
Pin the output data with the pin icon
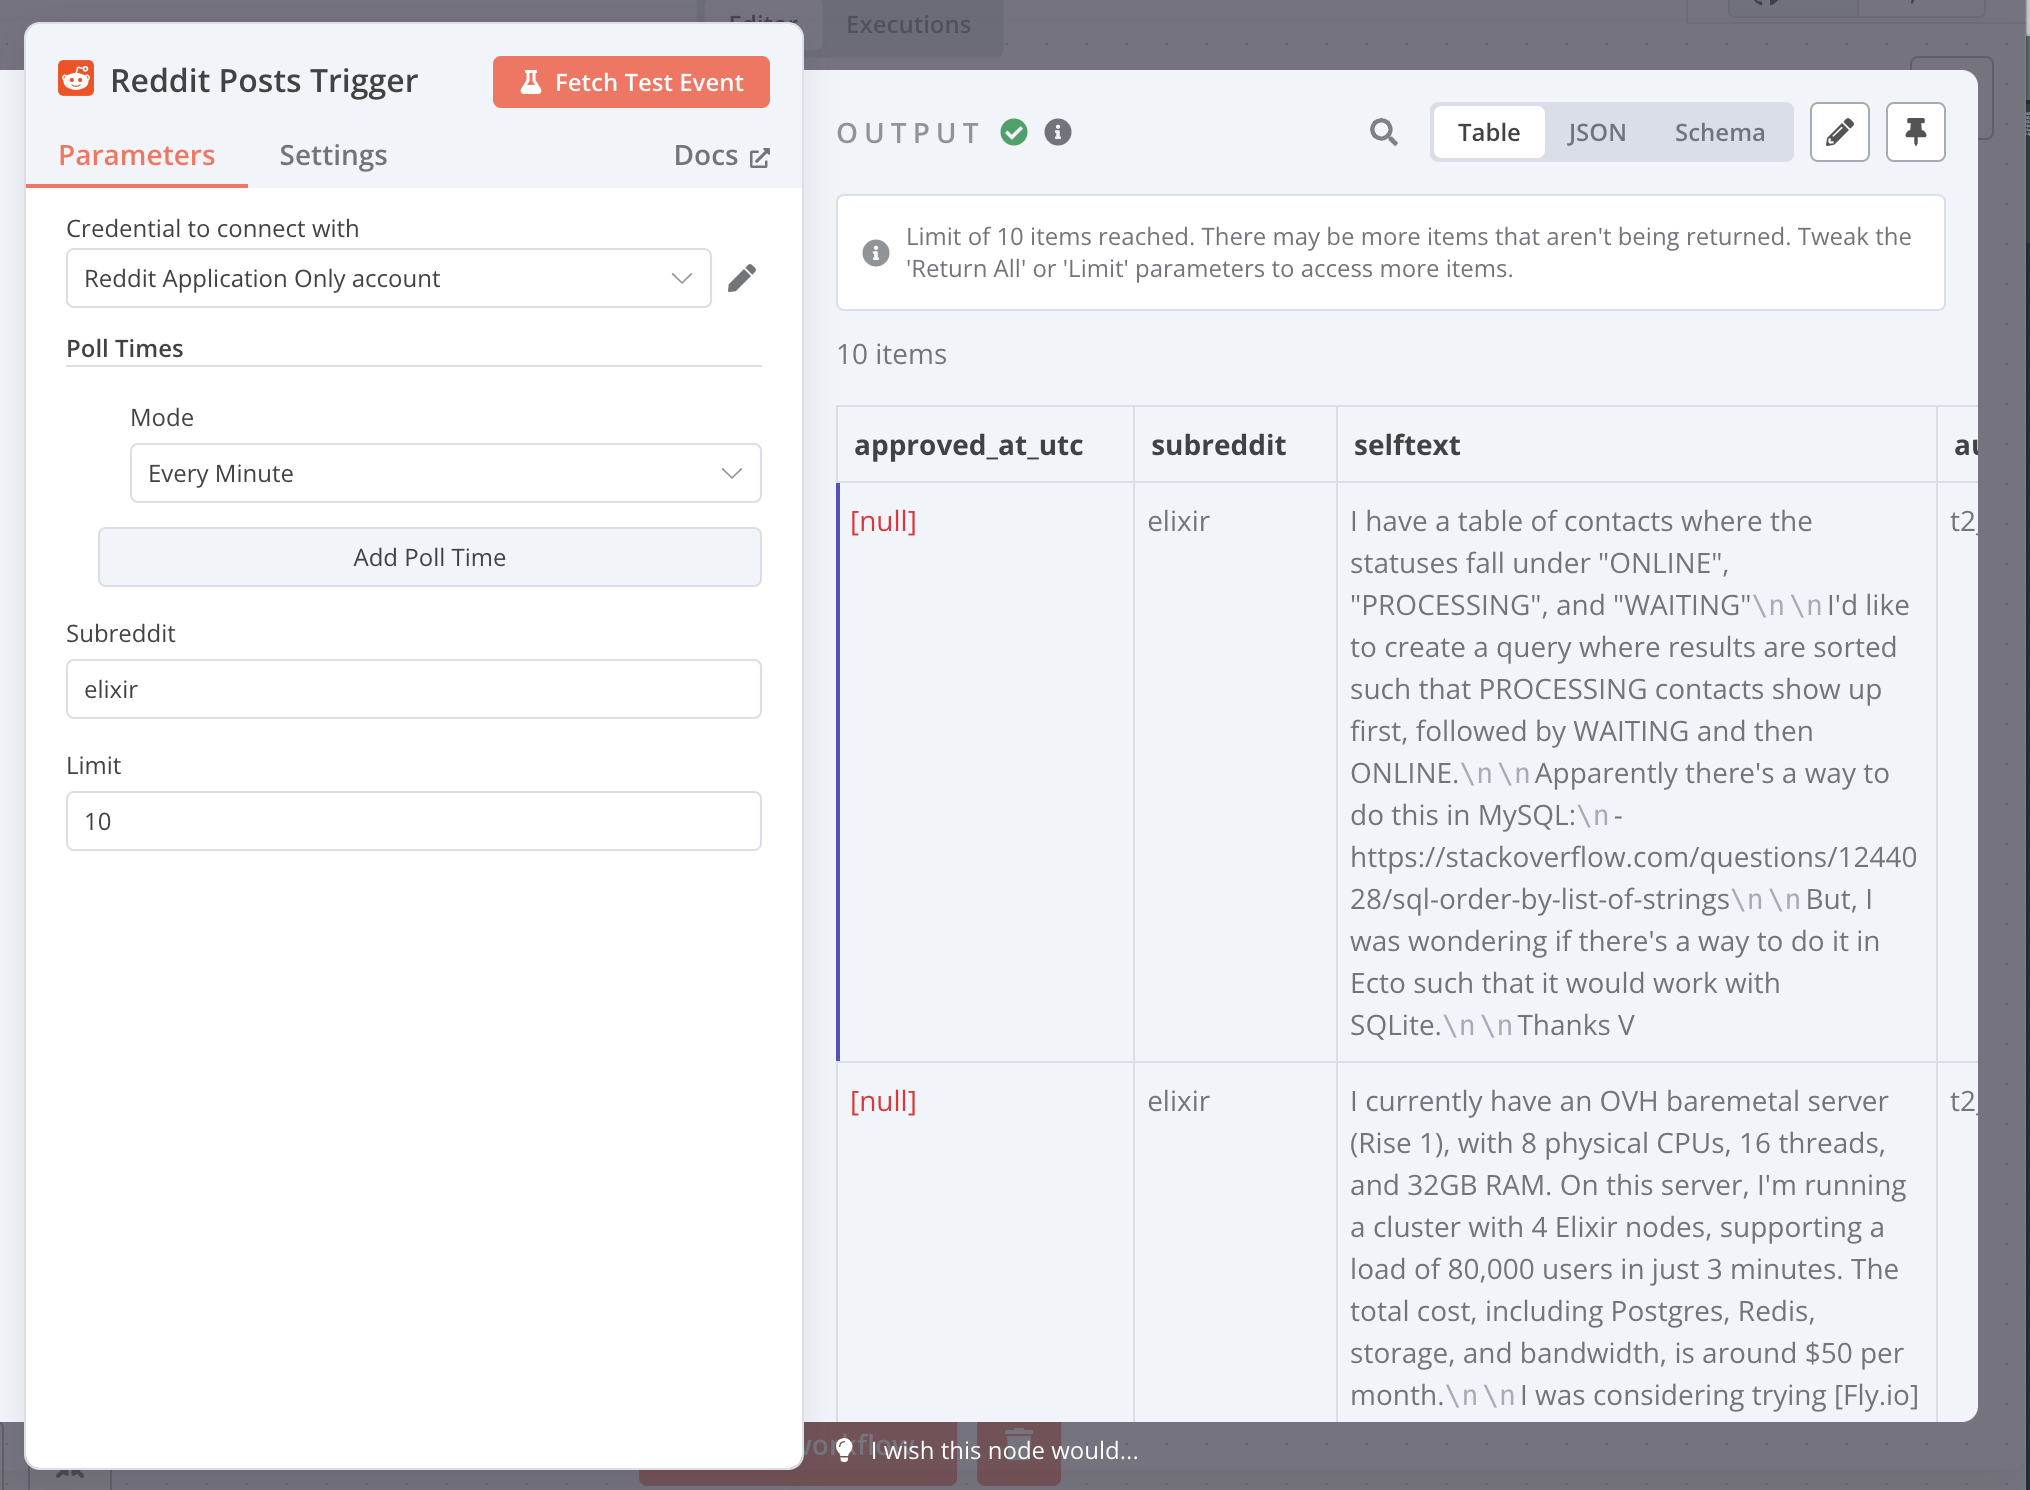[x=1915, y=132]
